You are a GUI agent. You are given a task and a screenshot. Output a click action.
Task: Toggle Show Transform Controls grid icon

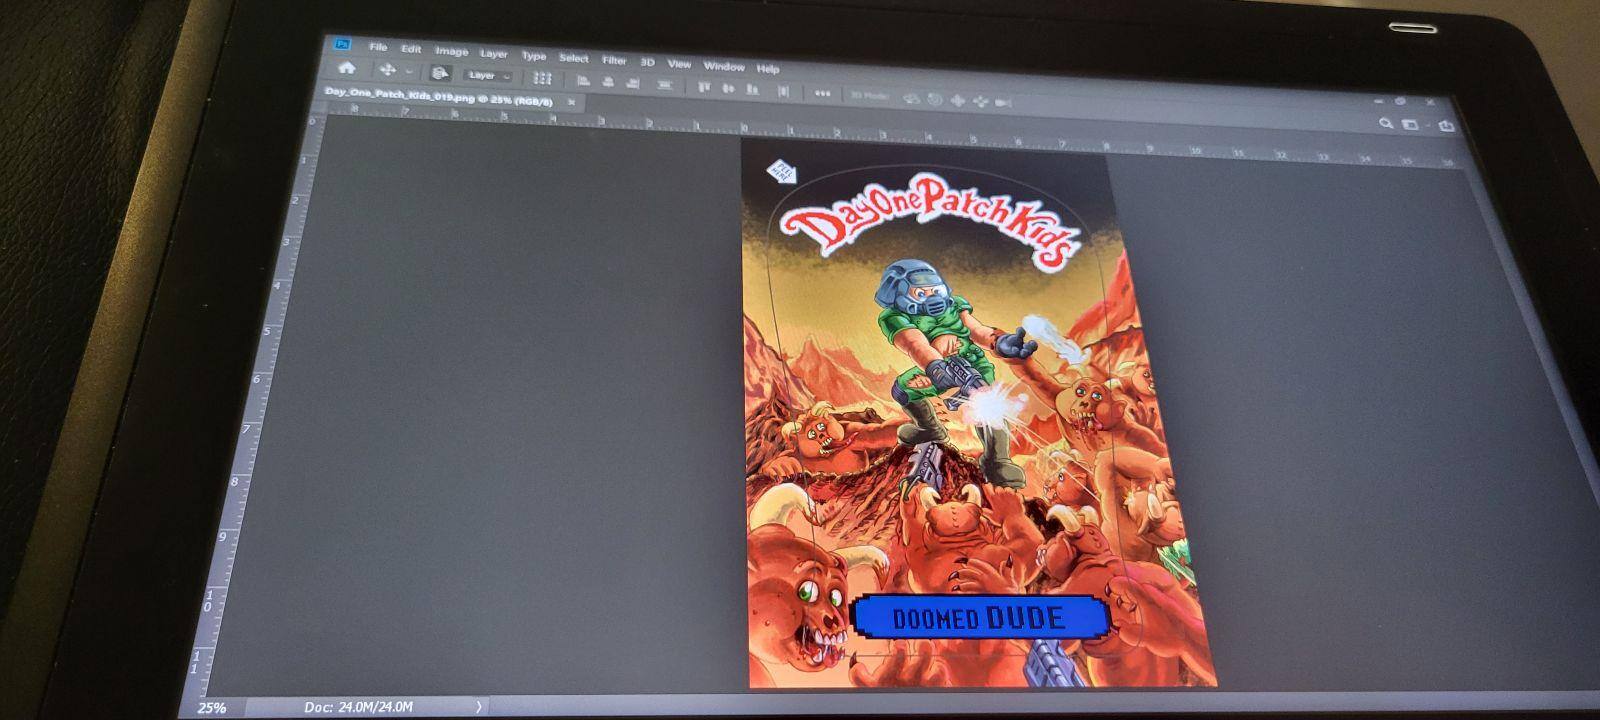coord(542,78)
